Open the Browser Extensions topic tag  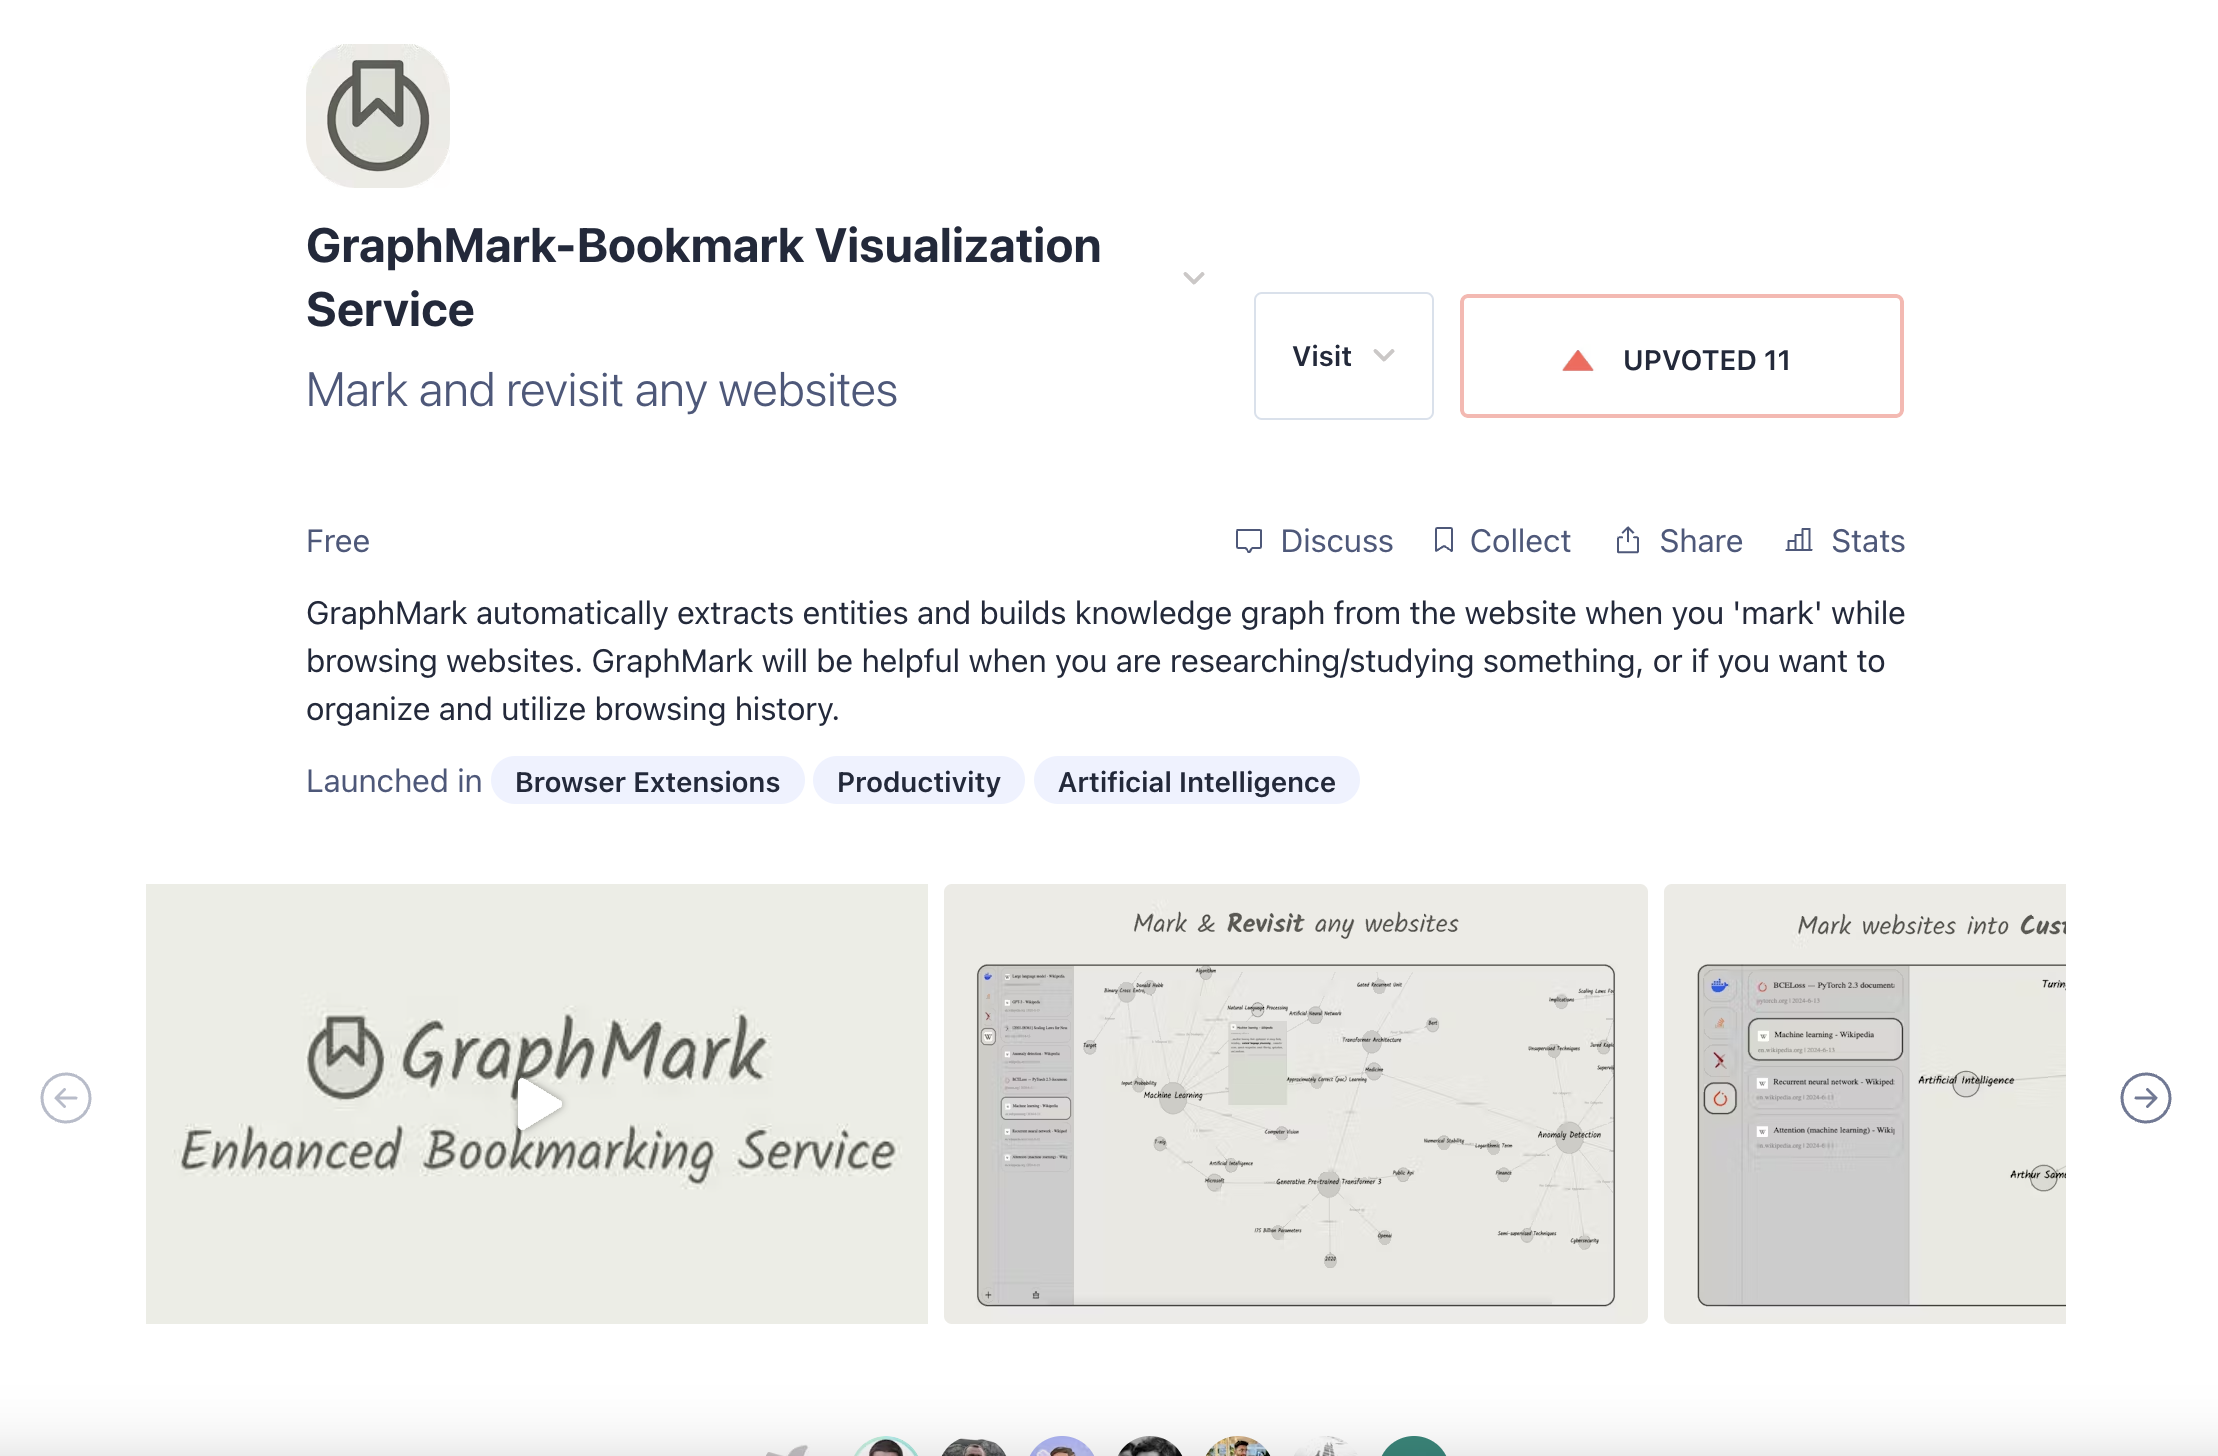(647, 781)
